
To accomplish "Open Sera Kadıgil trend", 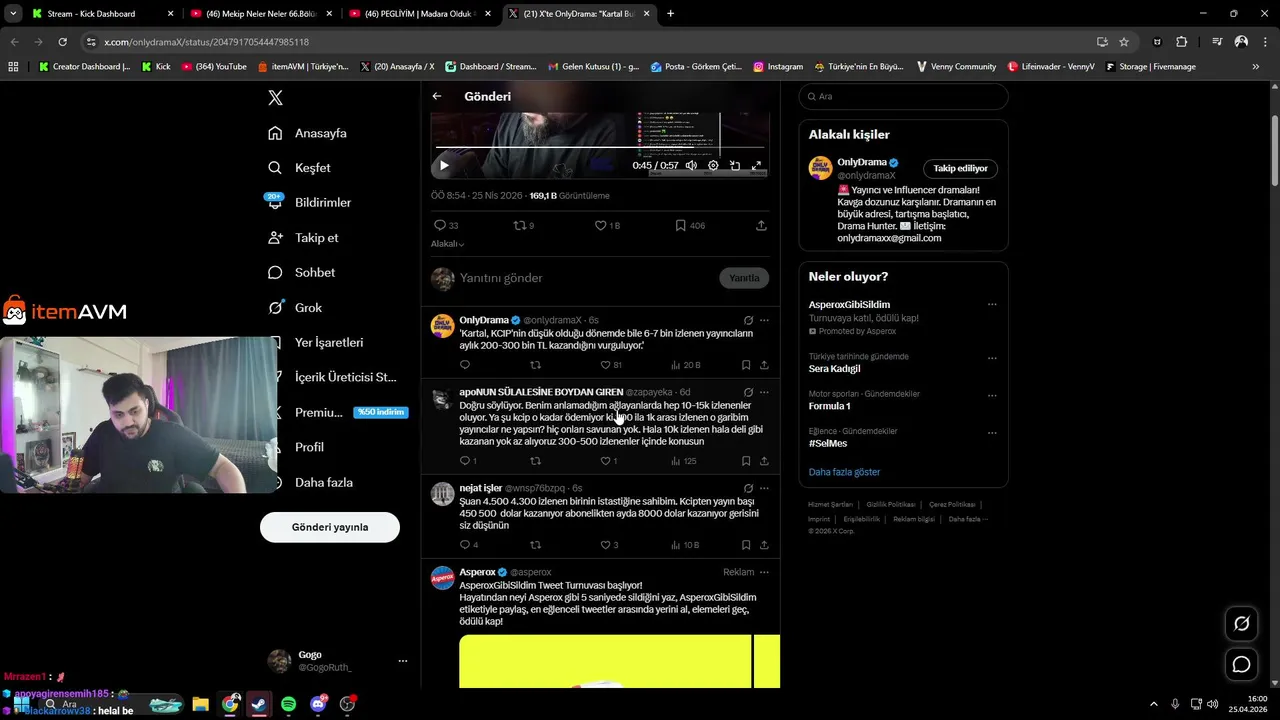I will (834, 369).
